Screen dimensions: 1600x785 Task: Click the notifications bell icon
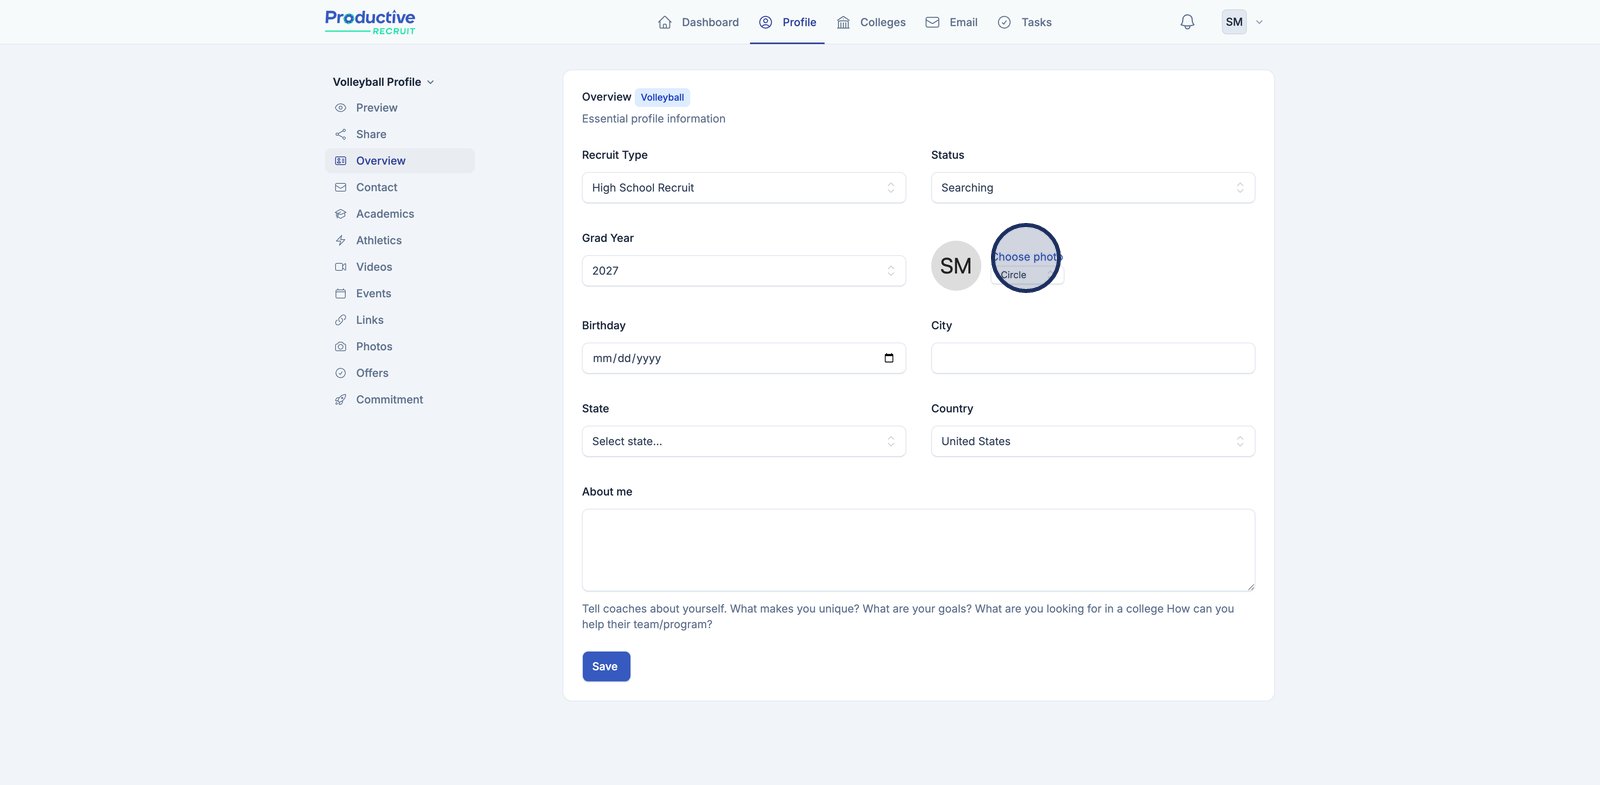click(x=1187, y=22)
